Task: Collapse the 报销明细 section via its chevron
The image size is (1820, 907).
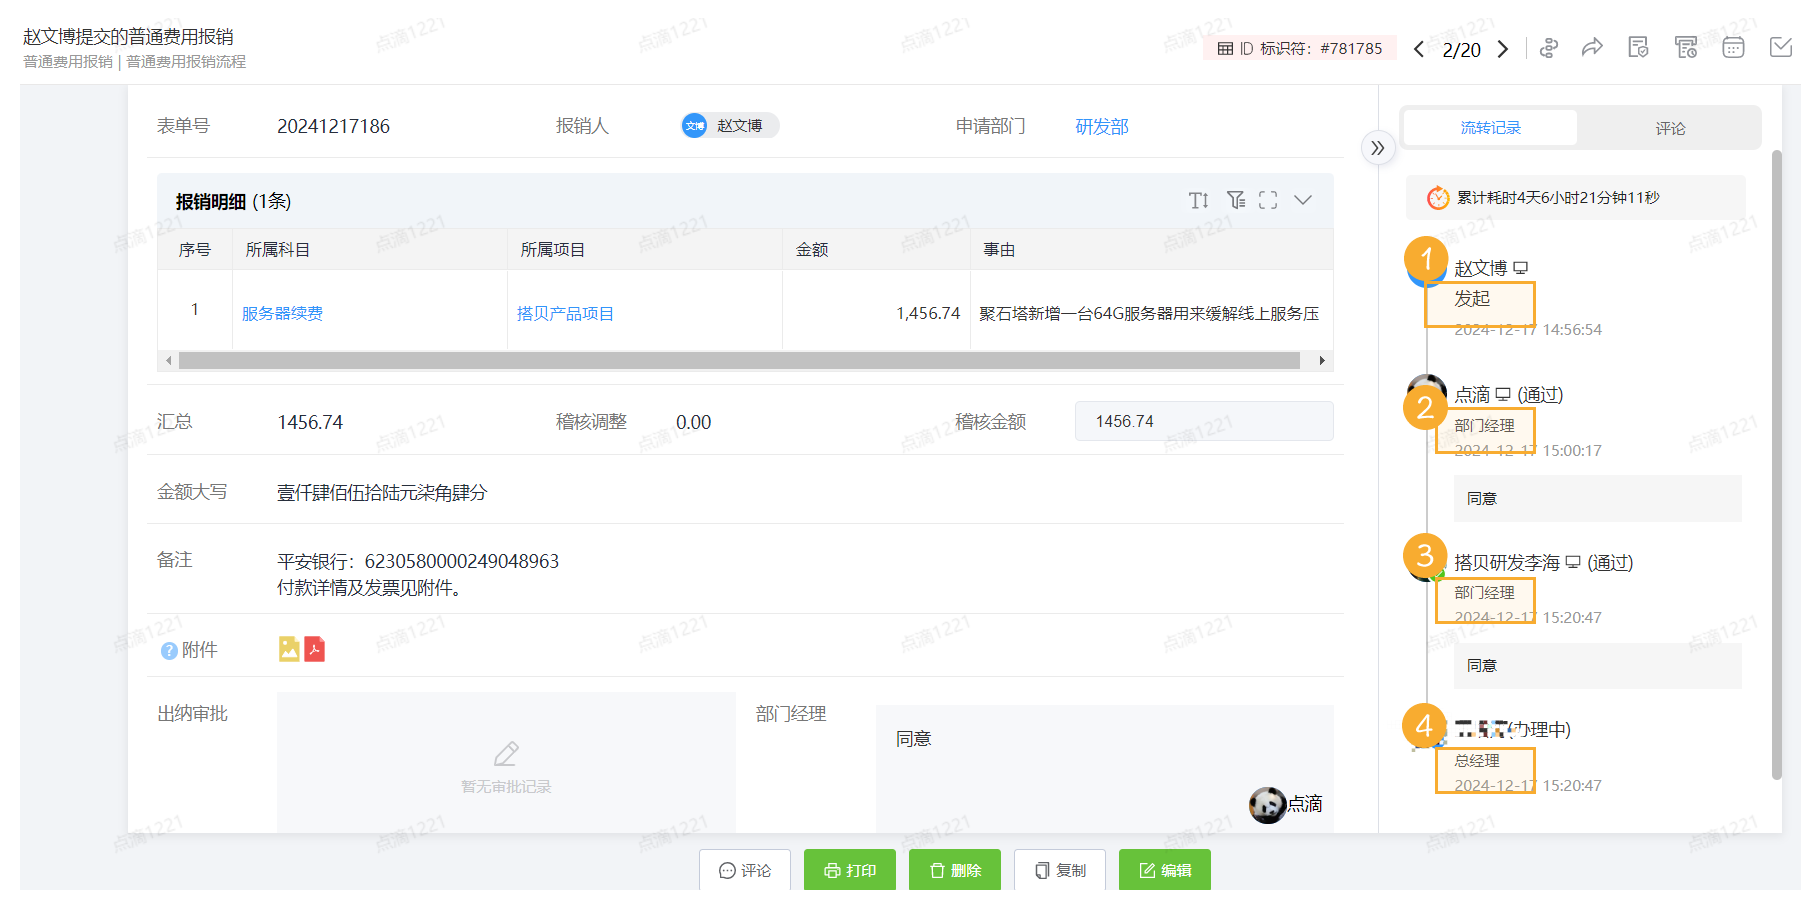Action: [x=1303, y=200]
